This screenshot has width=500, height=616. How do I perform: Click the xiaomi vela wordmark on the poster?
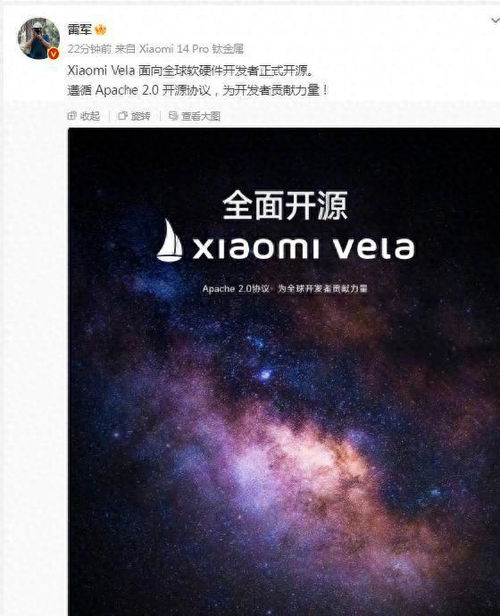(303, 248)
